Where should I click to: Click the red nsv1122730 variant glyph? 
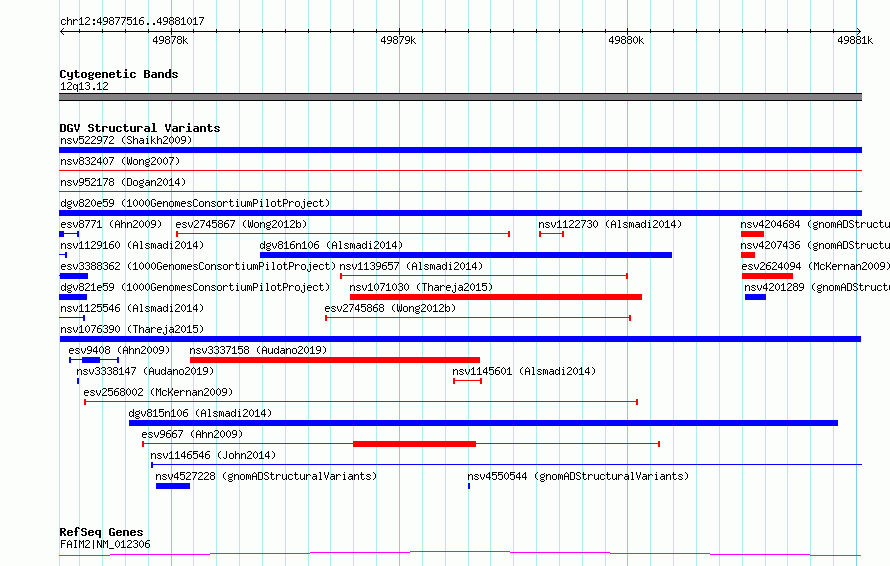[x=551, y=234]
